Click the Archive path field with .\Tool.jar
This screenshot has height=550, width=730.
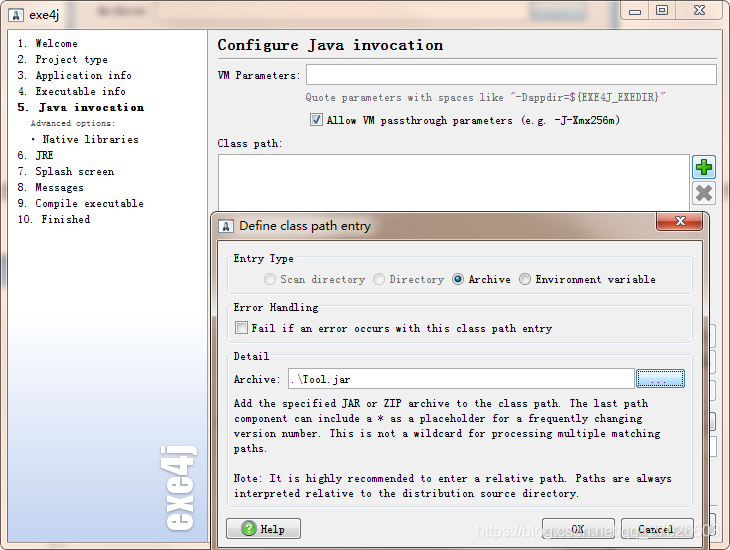461,379
